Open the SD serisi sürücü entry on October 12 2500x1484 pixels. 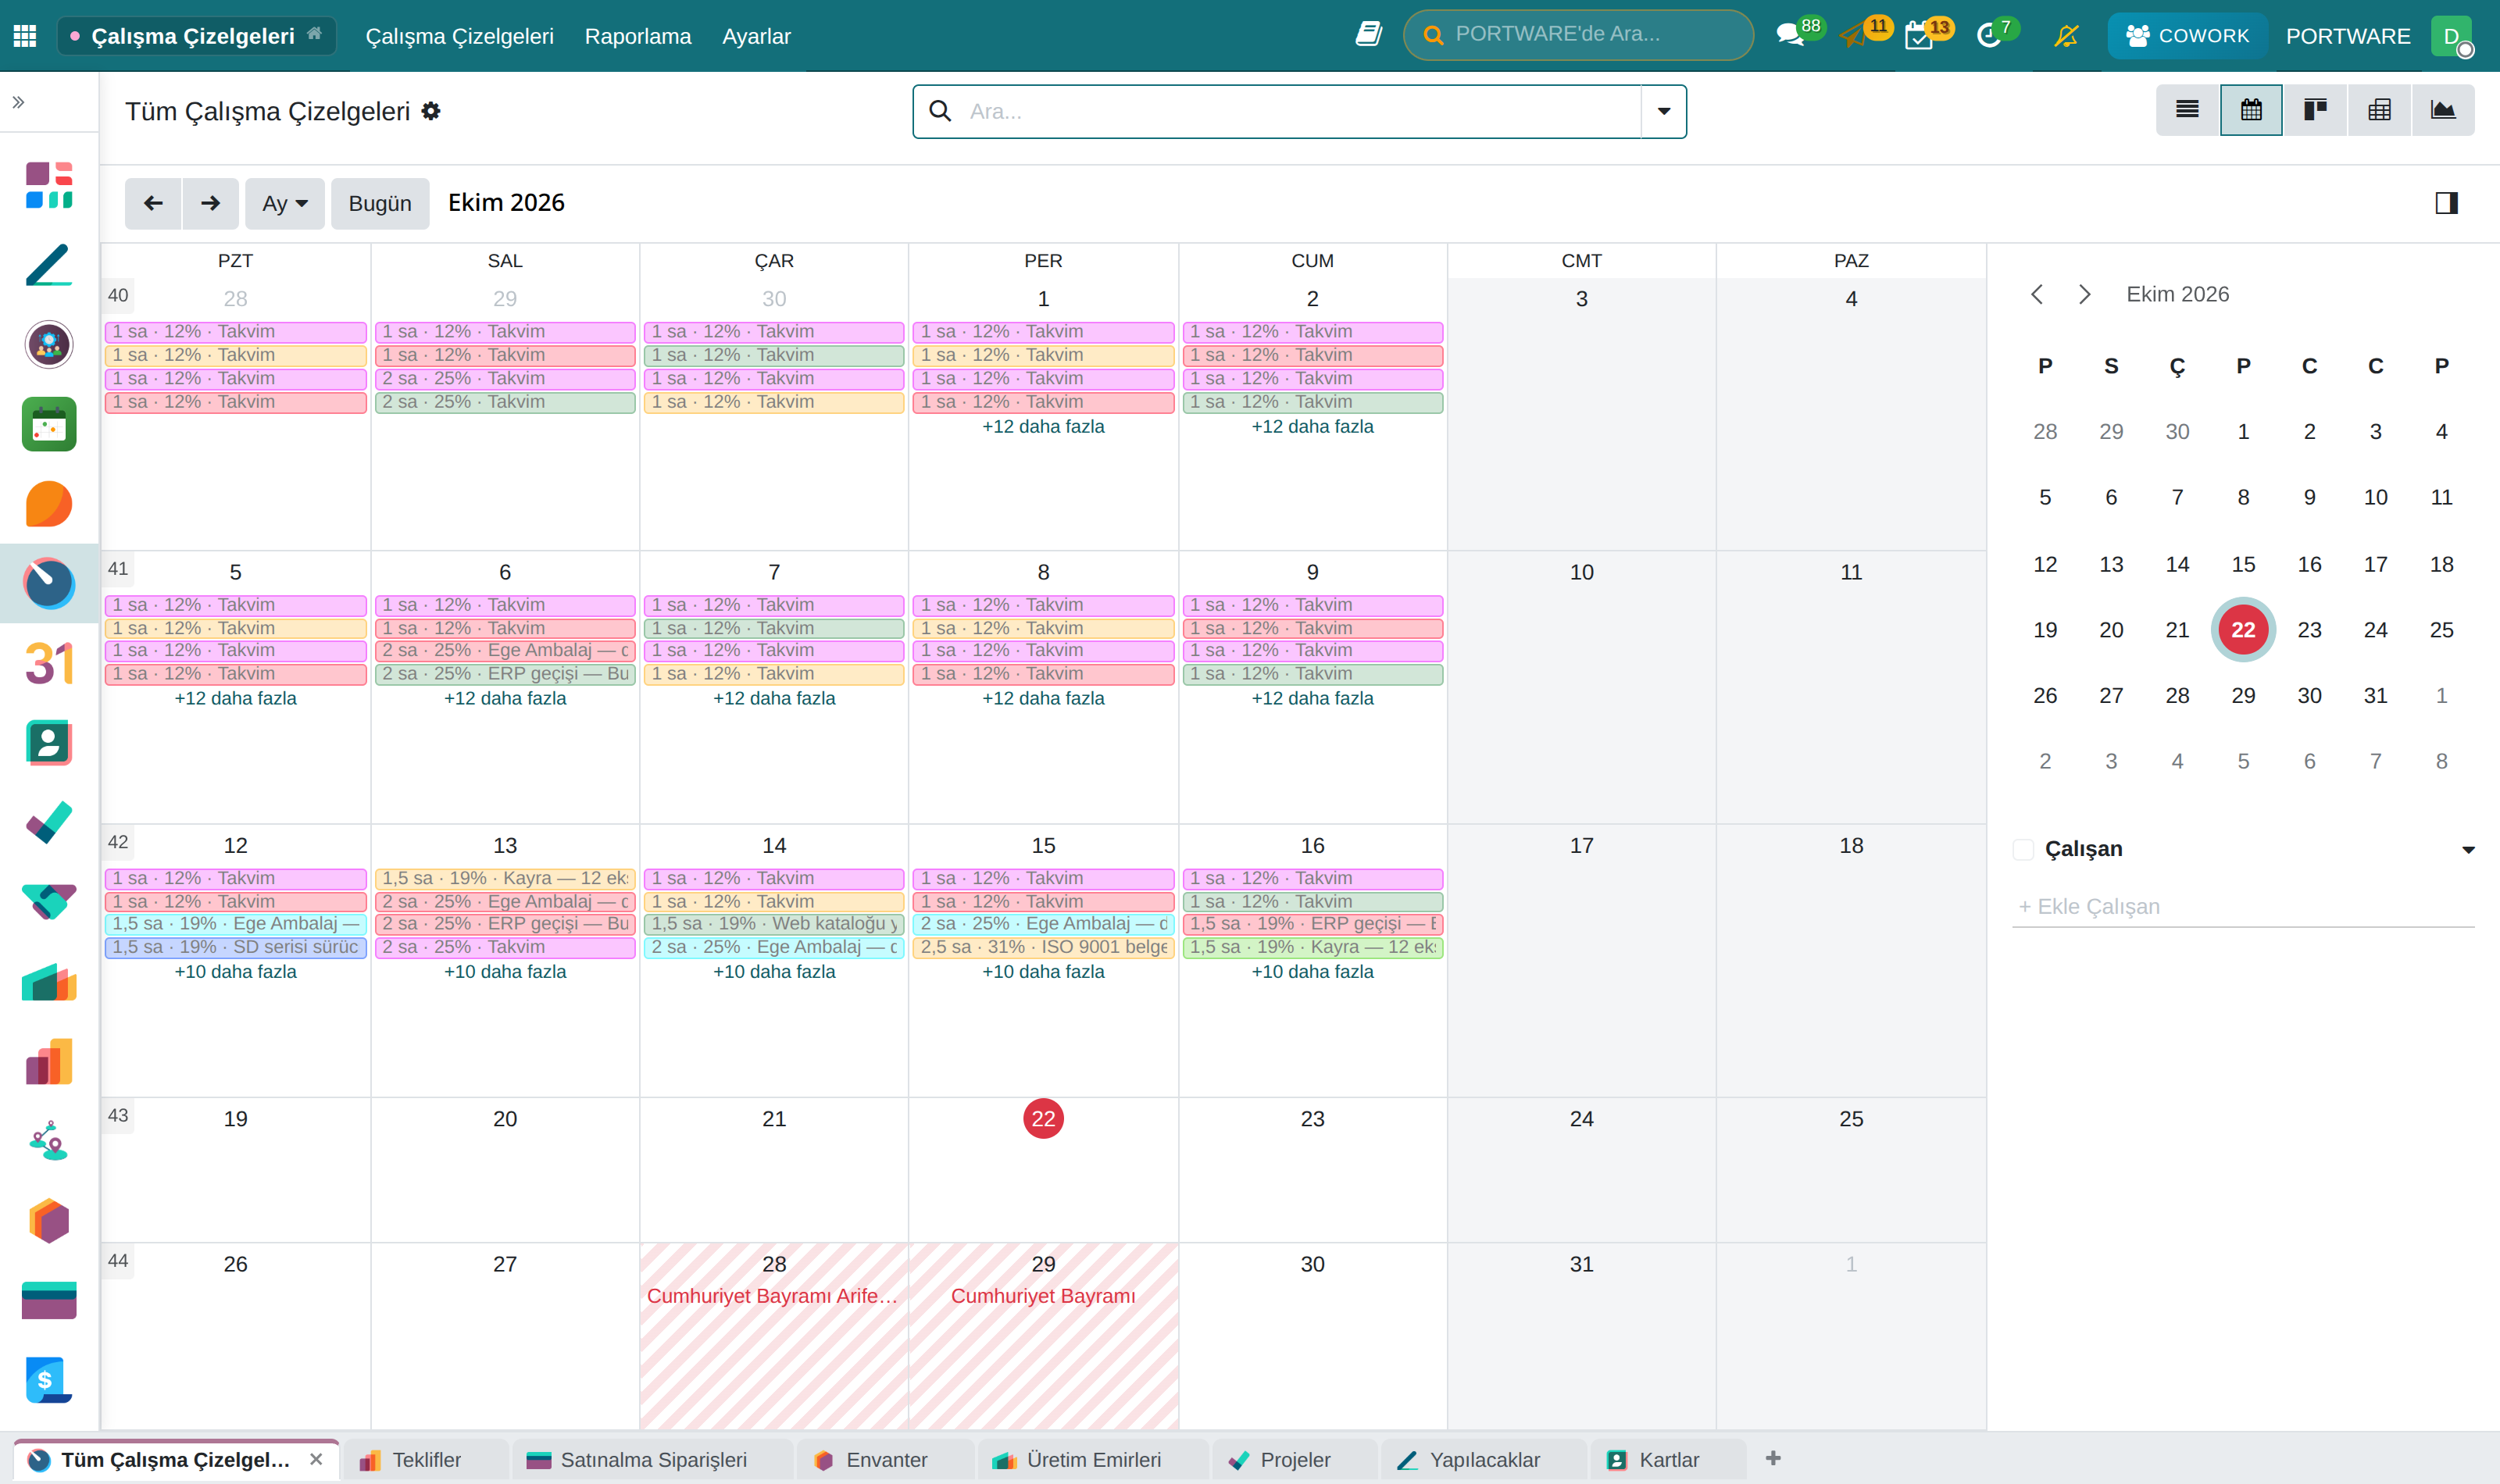236,947
